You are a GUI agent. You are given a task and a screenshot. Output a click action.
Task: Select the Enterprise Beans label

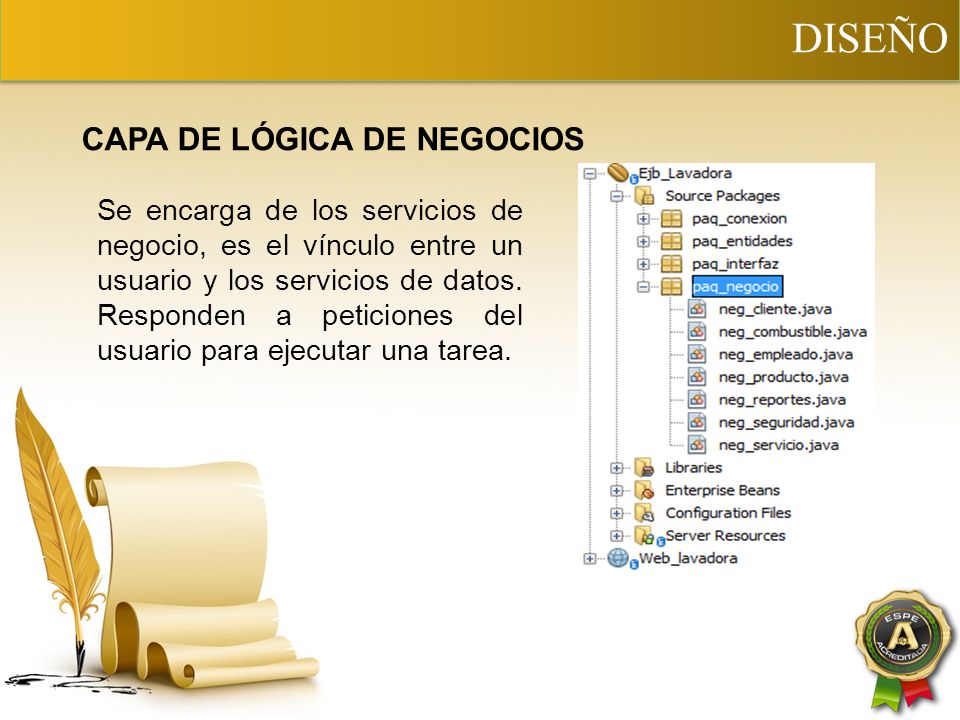[722, 490]
